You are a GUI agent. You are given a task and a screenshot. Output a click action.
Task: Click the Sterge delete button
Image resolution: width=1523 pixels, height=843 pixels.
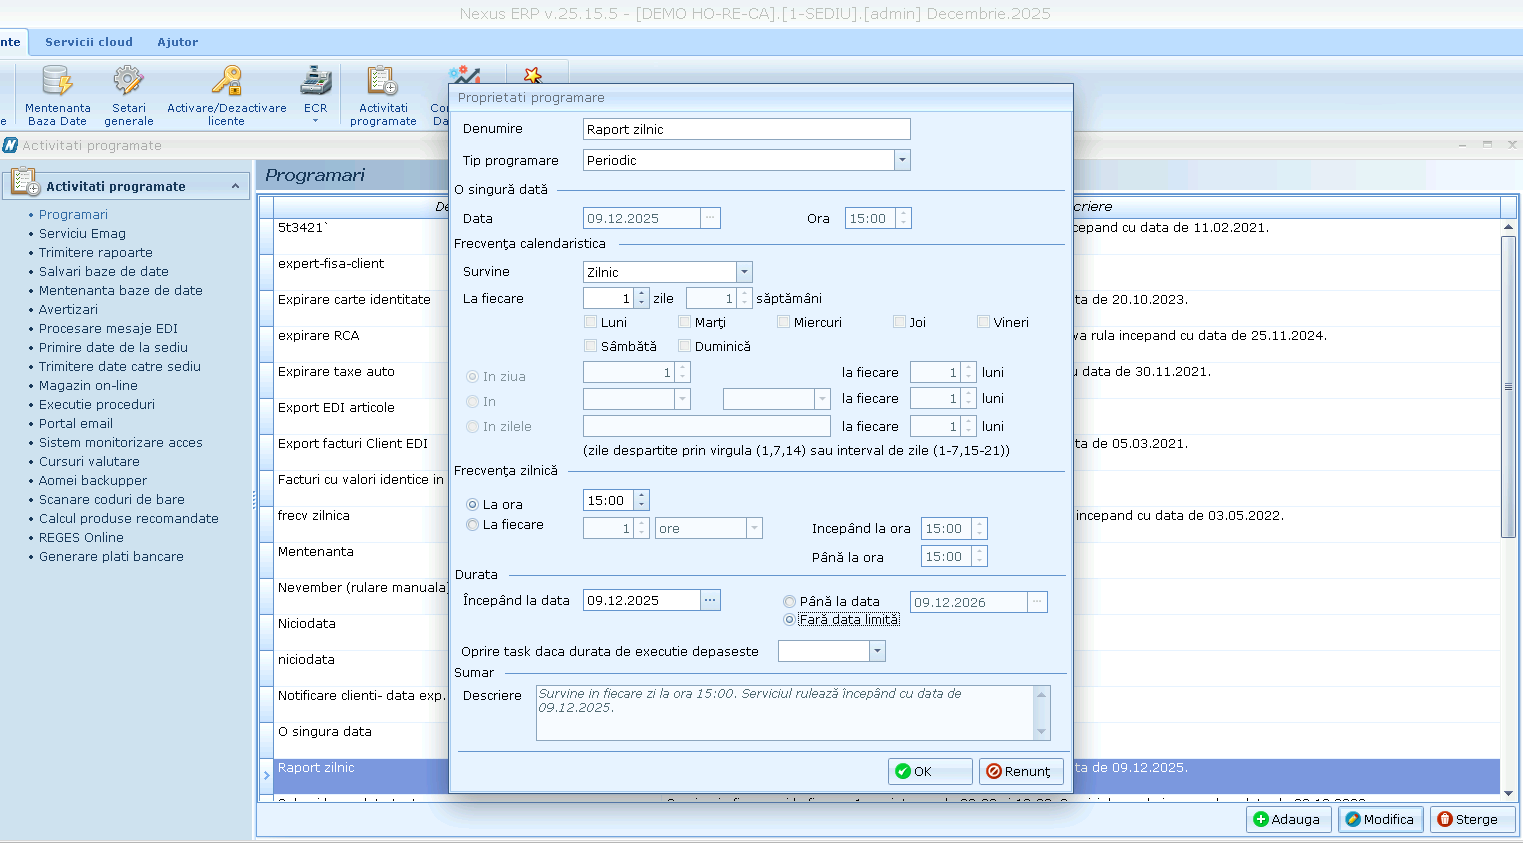[1468, 819]
